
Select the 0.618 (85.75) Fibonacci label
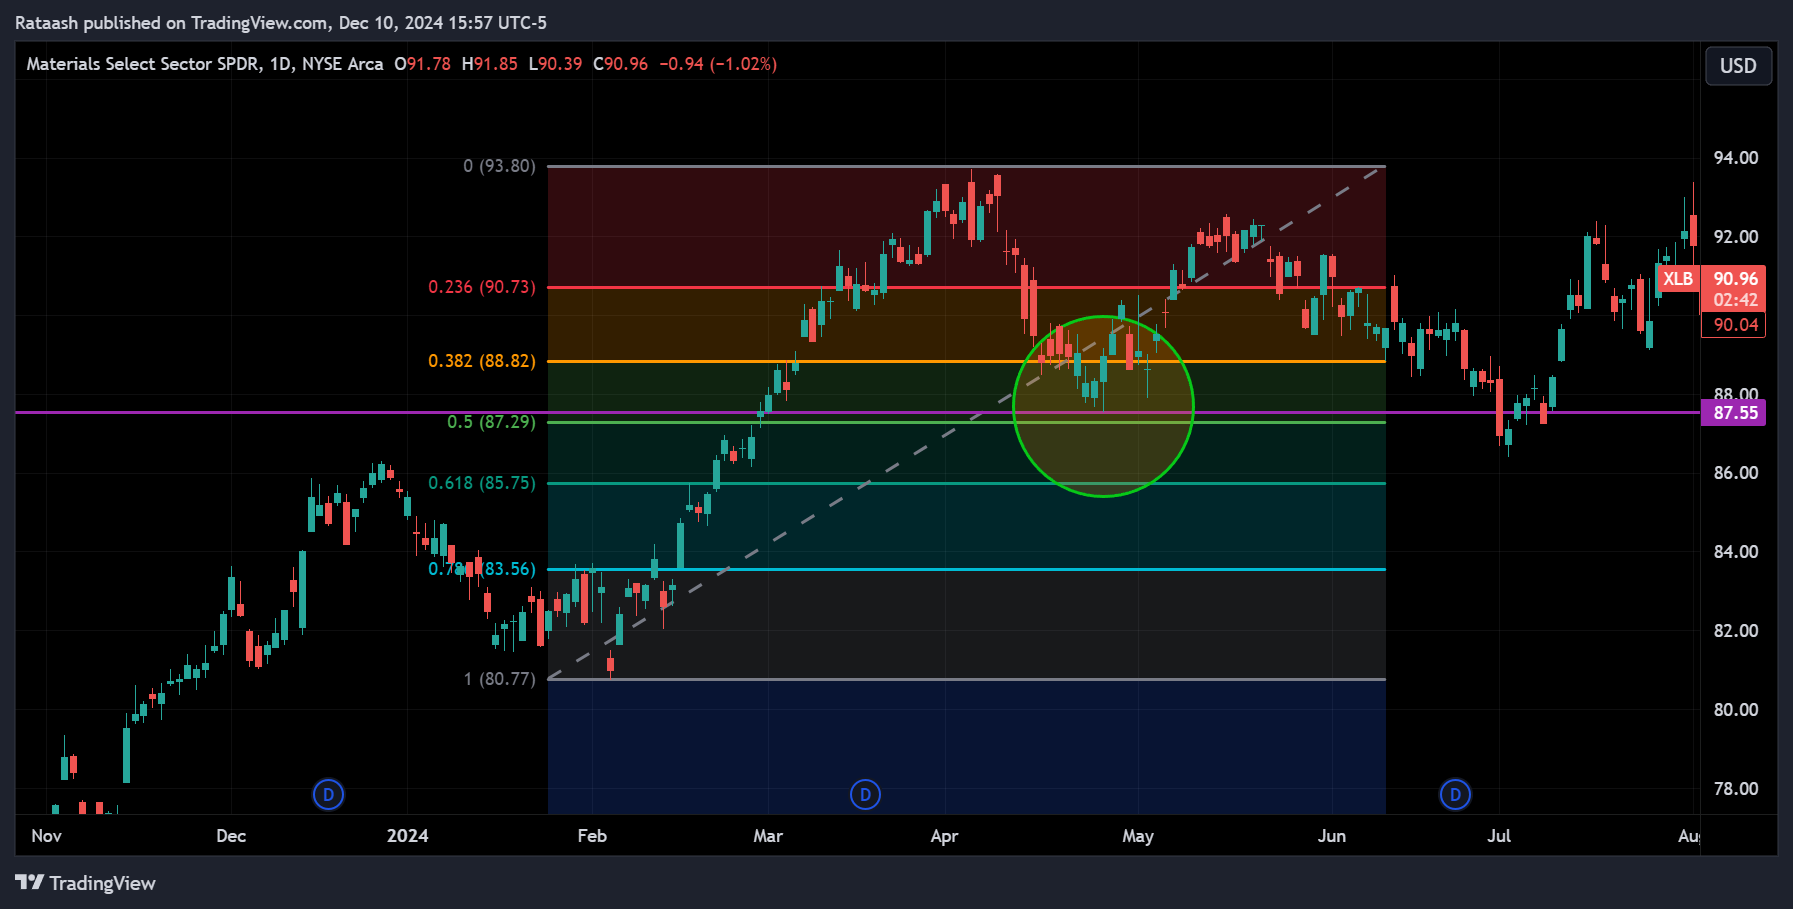(x=482, y=483)
